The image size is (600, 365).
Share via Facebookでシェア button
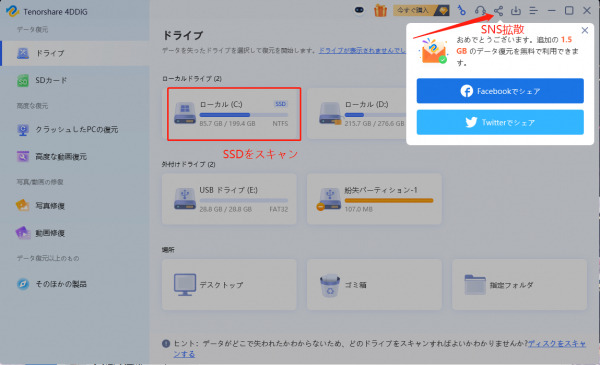click(x=500, y=91)
